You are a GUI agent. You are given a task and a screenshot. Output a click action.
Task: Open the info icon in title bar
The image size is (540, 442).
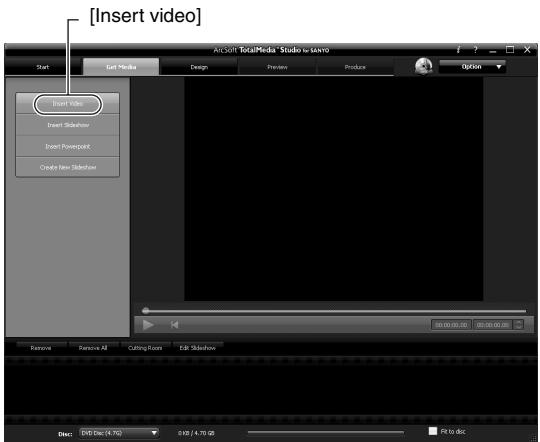click(458, 50)
